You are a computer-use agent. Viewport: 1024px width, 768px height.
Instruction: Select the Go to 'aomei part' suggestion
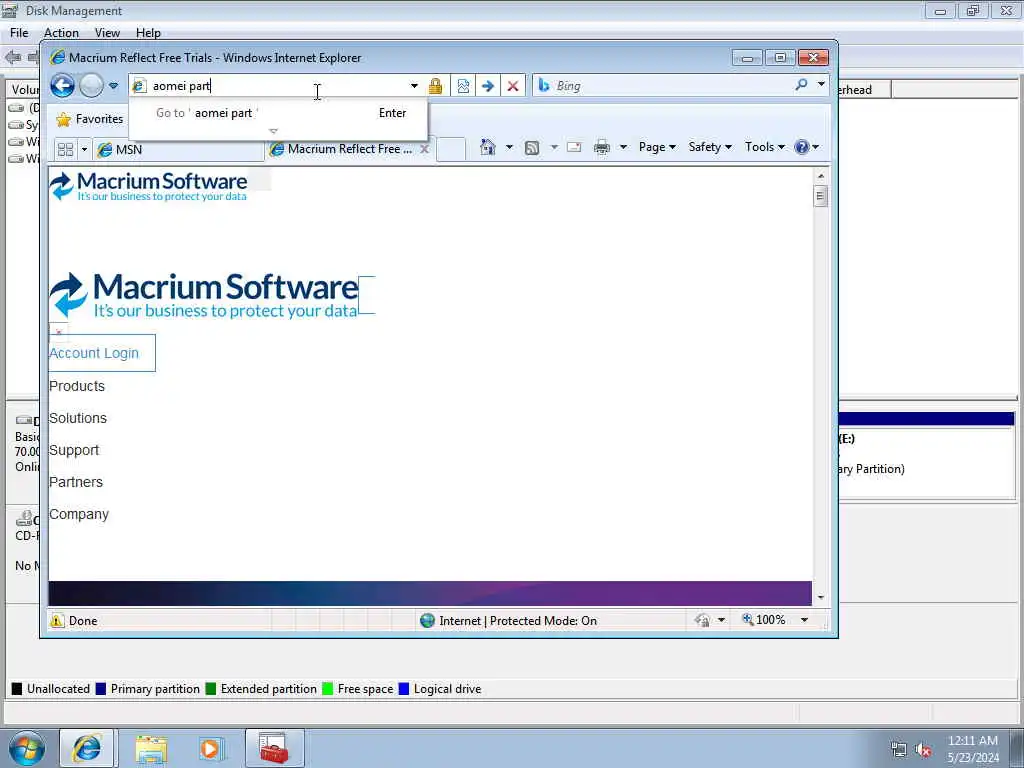279,113
